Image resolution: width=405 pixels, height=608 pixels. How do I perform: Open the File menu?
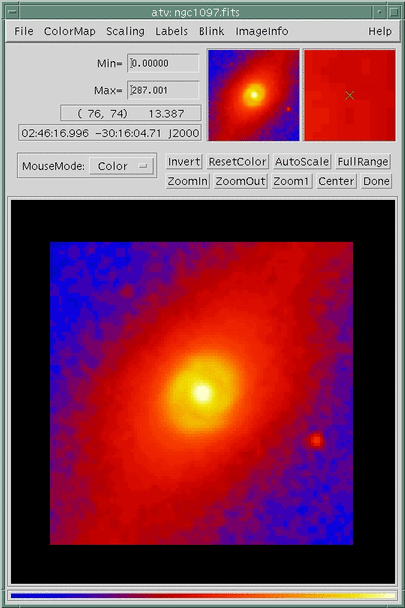[x=24, y=31]
